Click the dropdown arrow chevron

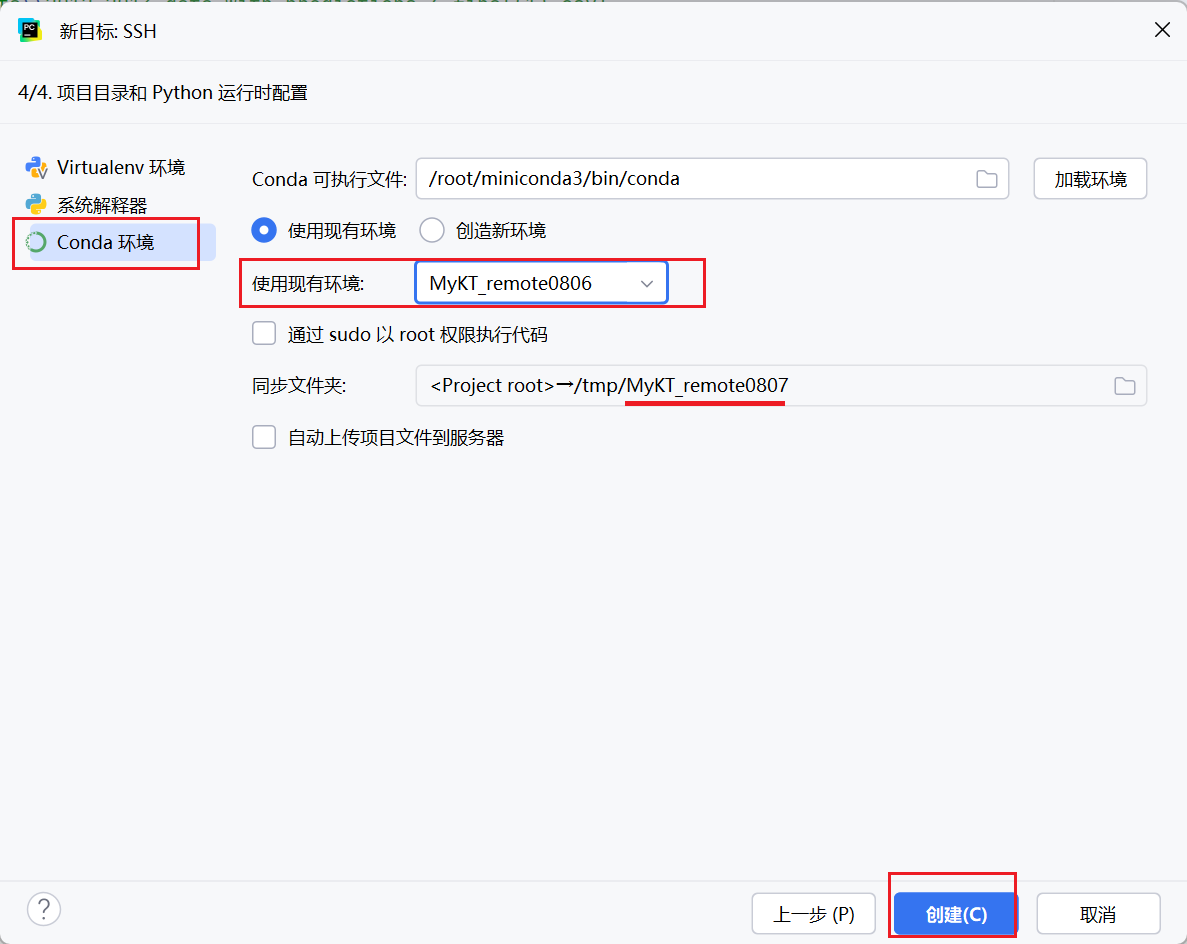pos(646,284)
